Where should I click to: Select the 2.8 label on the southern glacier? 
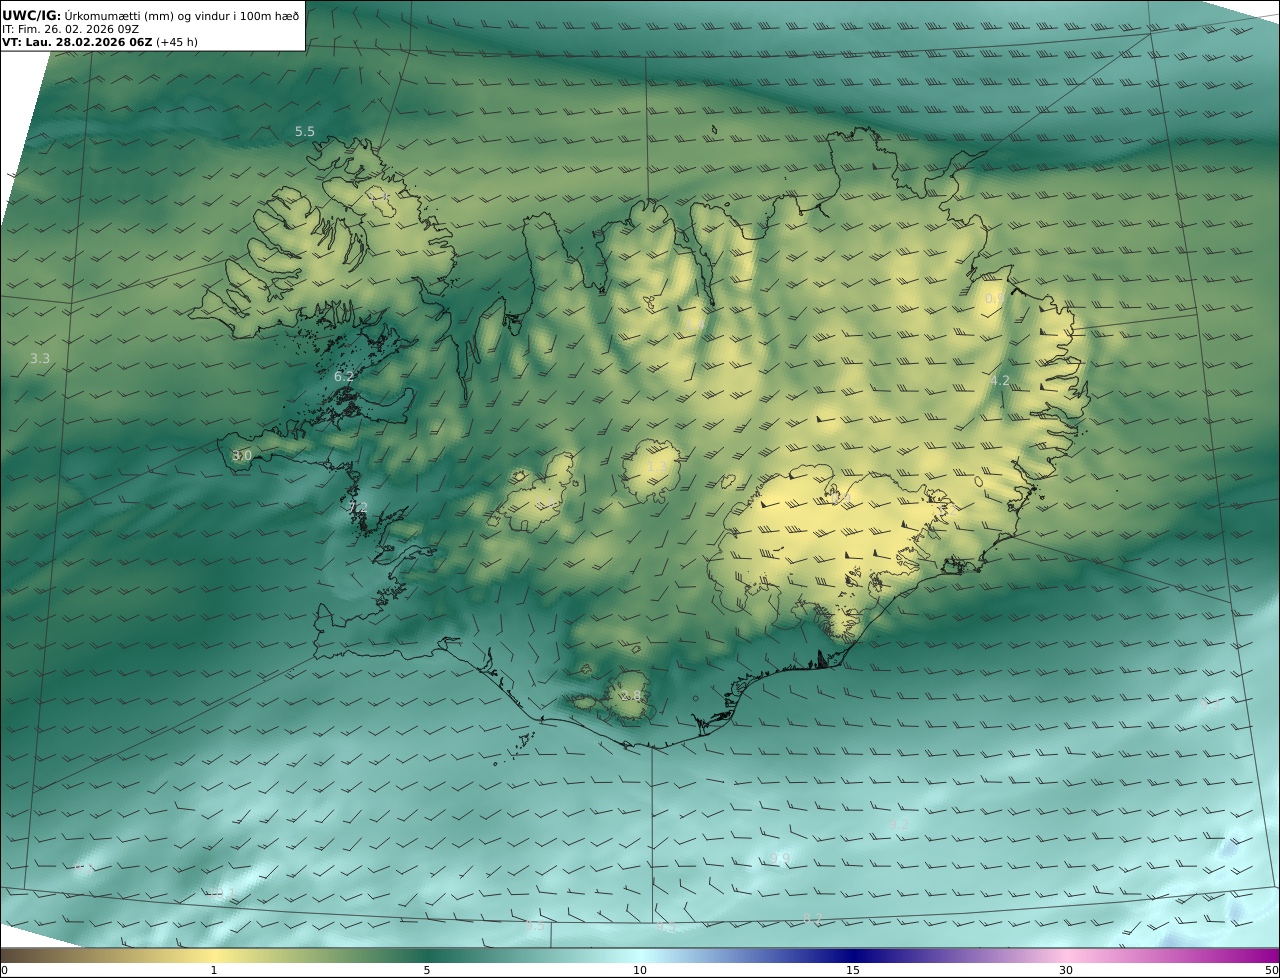[x=630, y=696]
